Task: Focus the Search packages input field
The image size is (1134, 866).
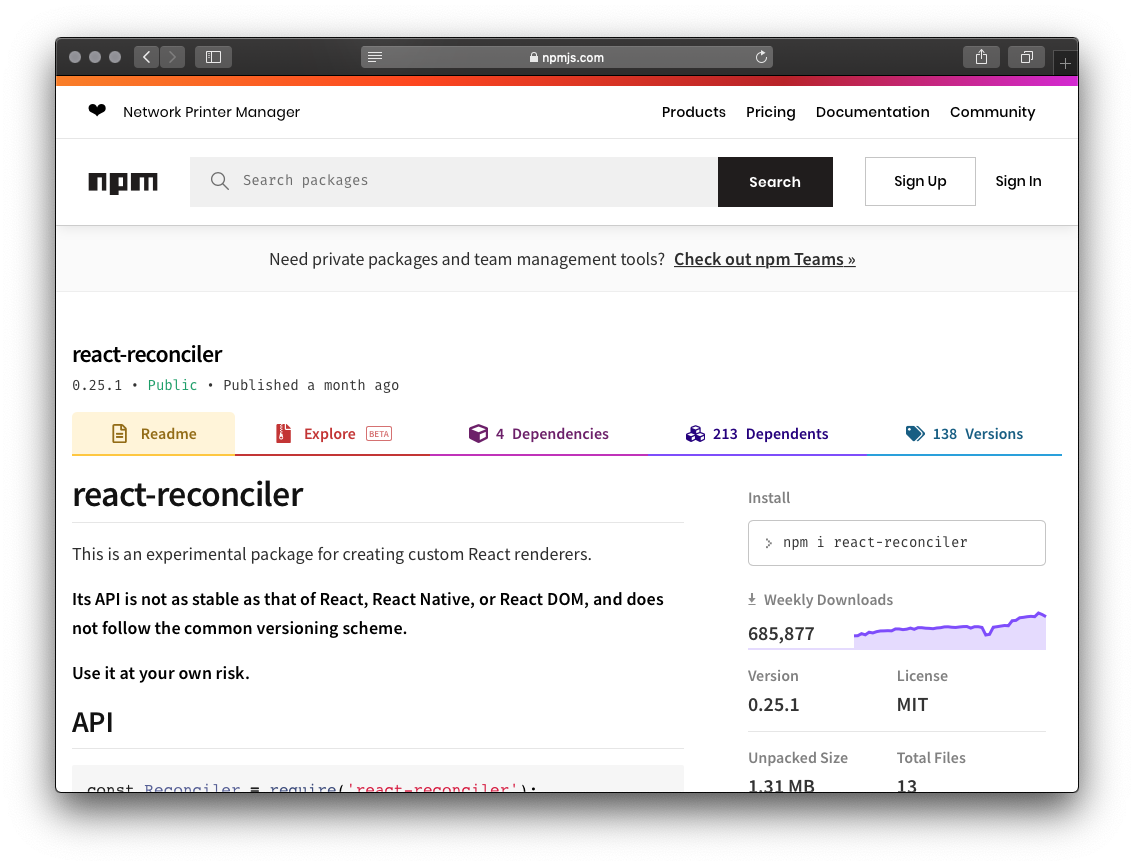Action: [454, 182]
